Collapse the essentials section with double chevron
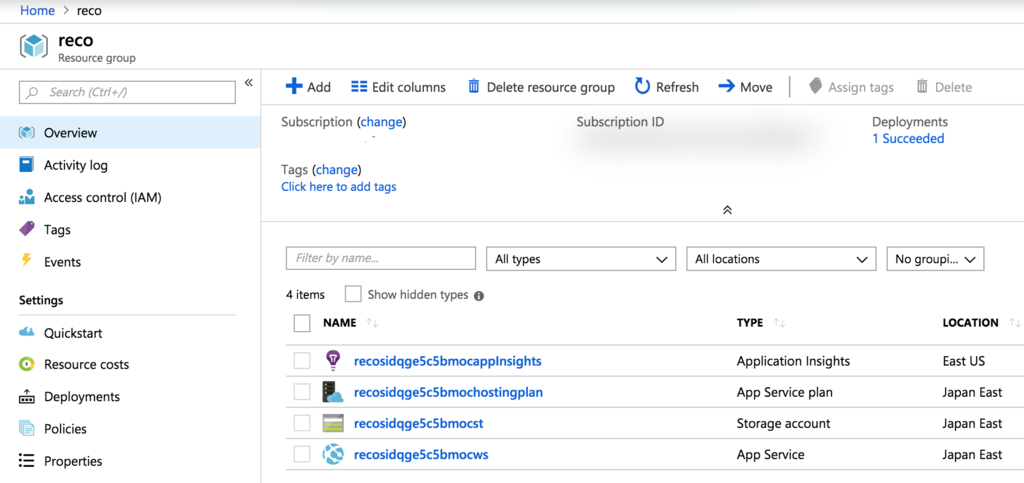This screenshot has width=1024, height=483. [727, 210]
